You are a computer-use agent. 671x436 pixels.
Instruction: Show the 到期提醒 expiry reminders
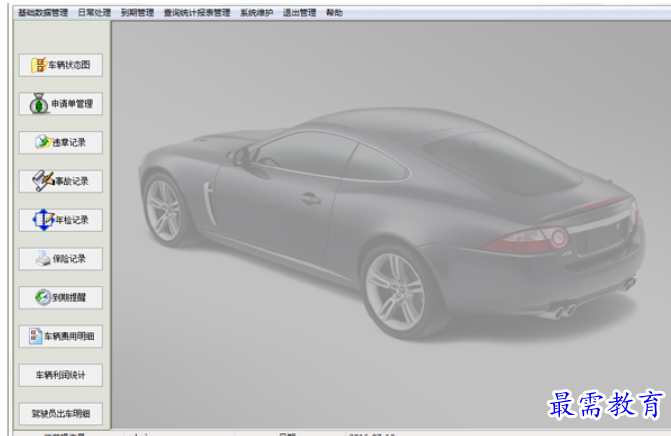point(61,297)
